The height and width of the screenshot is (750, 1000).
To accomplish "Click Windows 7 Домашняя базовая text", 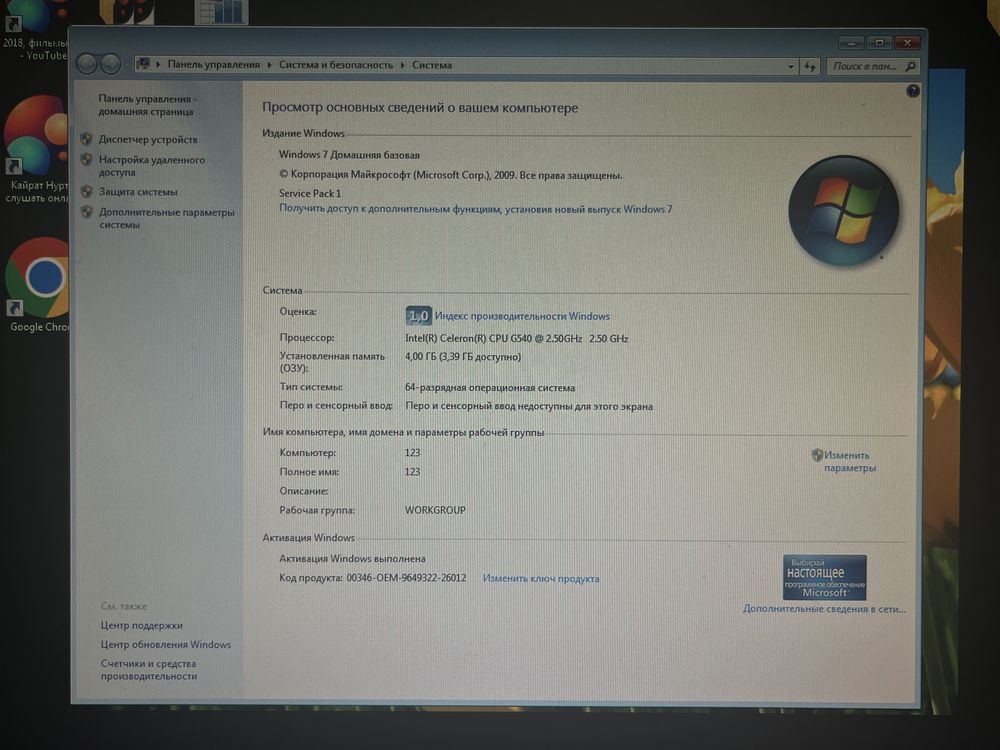I will tap(349, 155).
